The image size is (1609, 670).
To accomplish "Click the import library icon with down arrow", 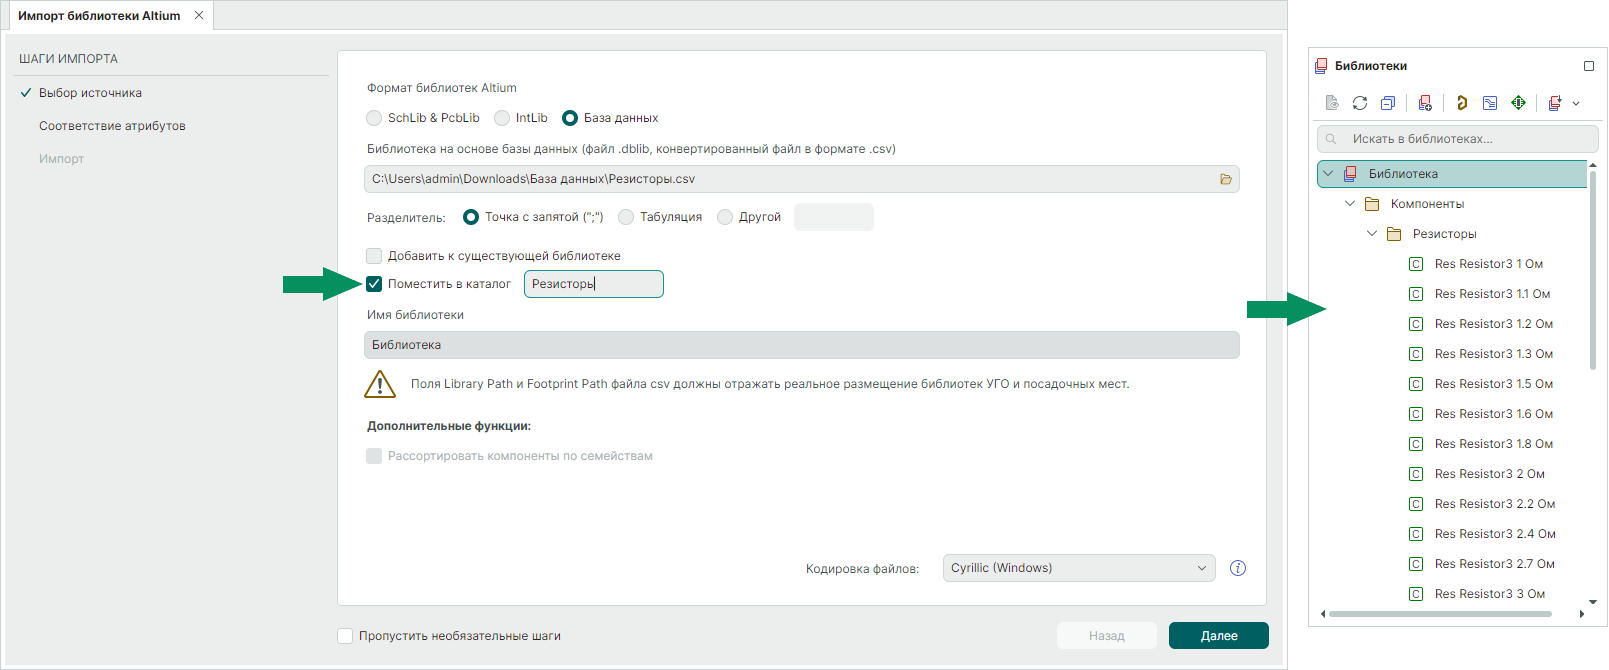I will pos(1555,103).
